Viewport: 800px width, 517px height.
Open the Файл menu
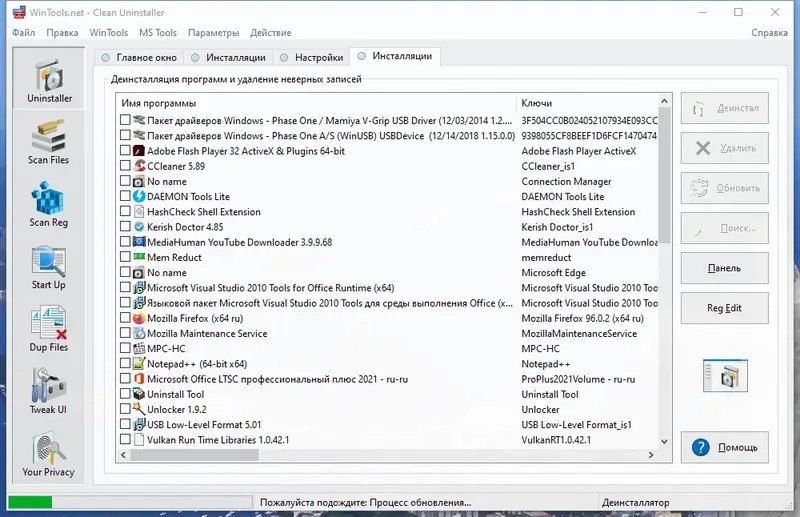[23, 33]
